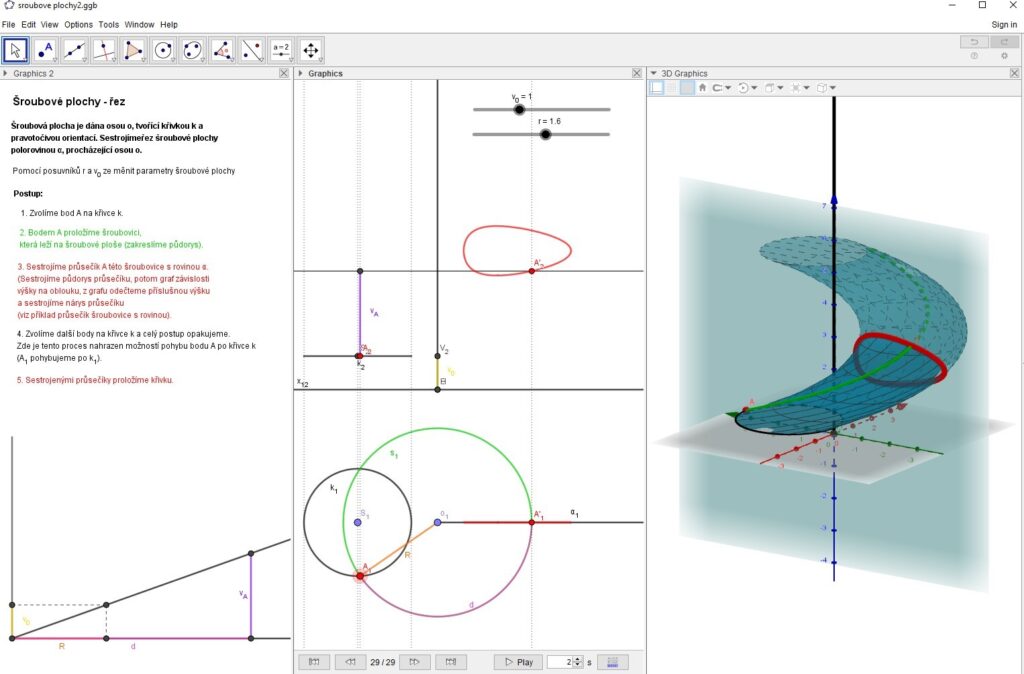Select the Point tool

(46, 50)
